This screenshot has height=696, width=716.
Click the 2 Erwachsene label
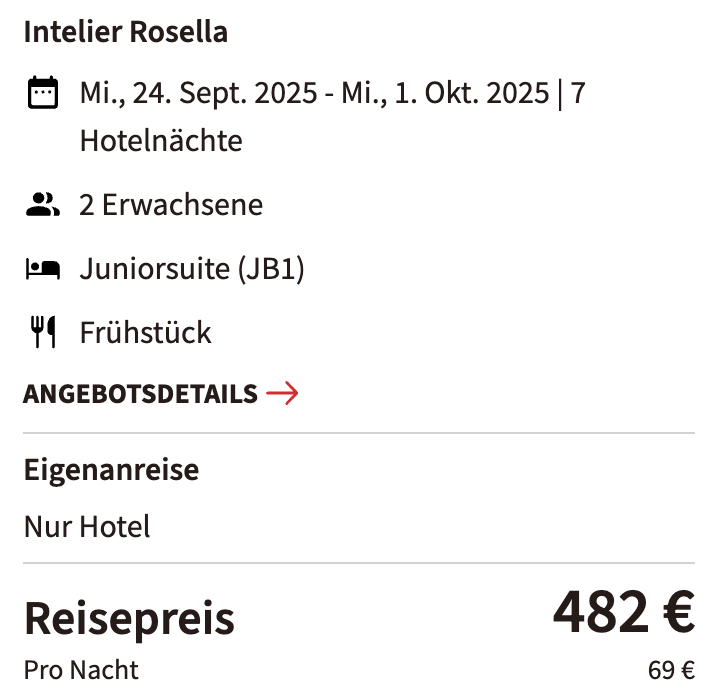coord(171,205)
